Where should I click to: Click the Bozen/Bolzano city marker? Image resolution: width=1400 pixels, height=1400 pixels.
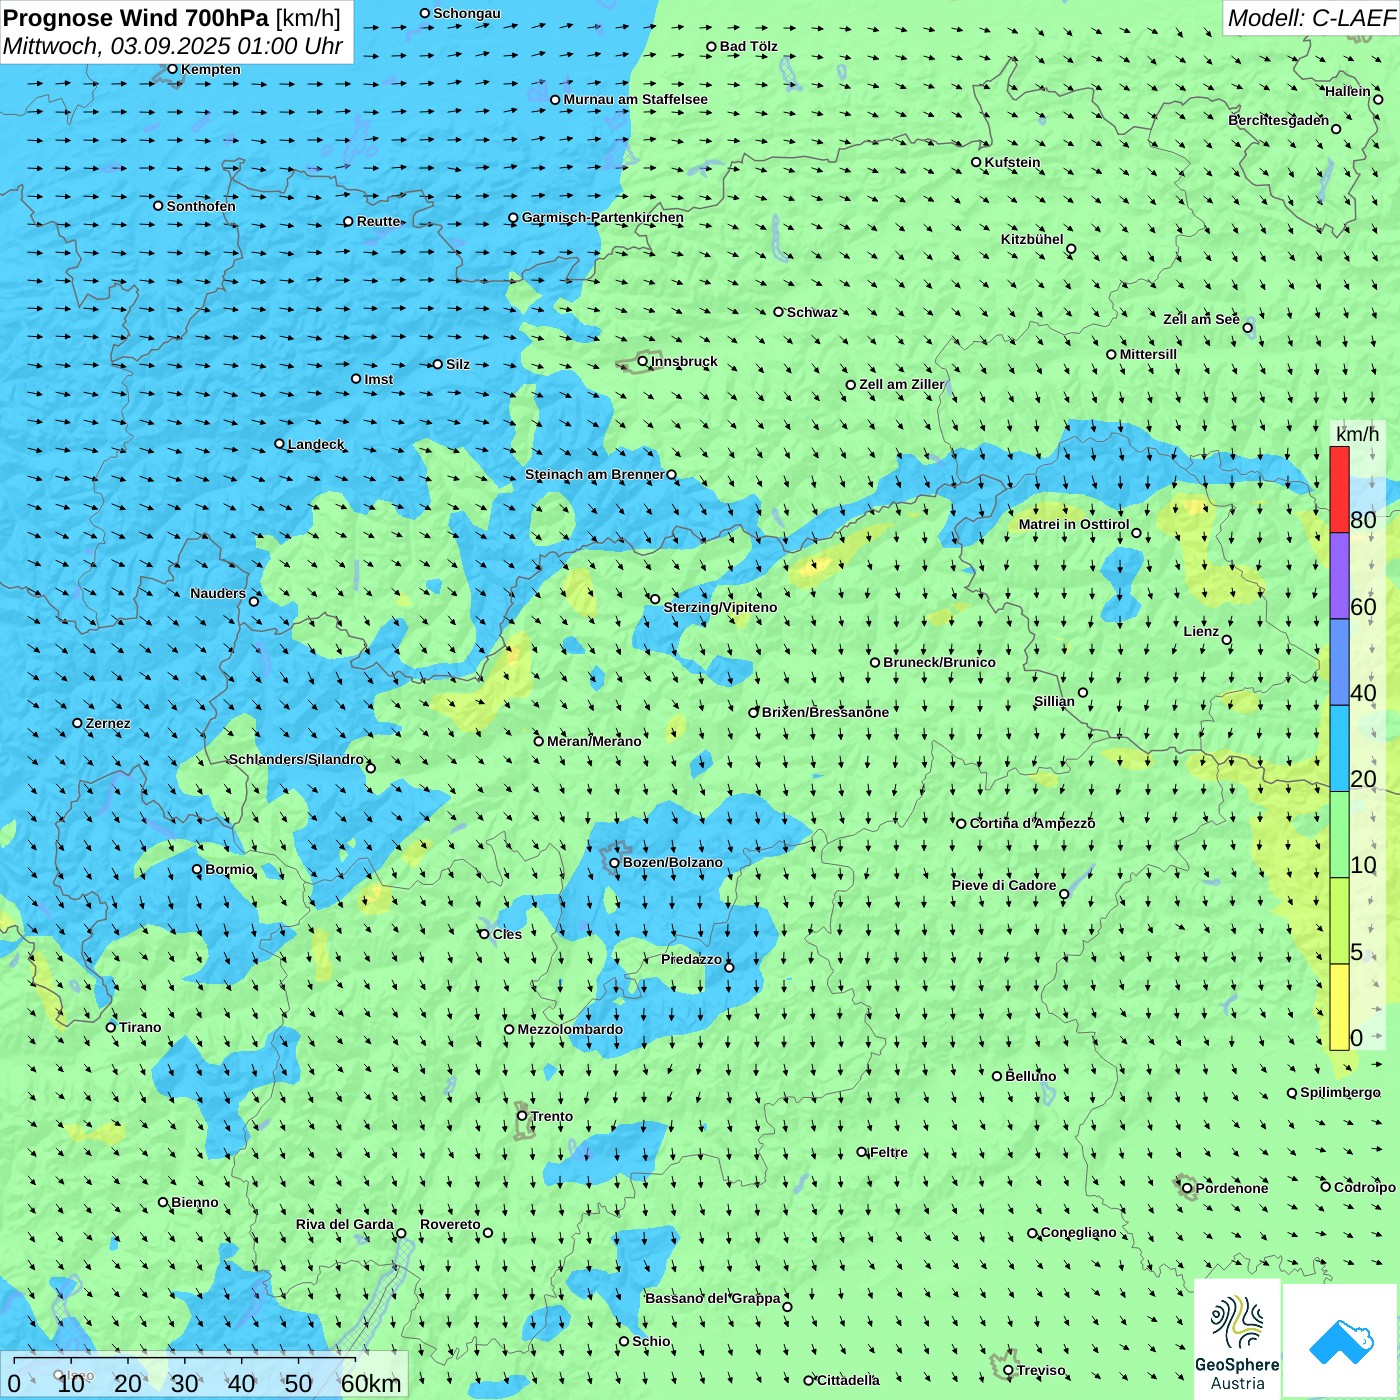click(x=615, y=862)
